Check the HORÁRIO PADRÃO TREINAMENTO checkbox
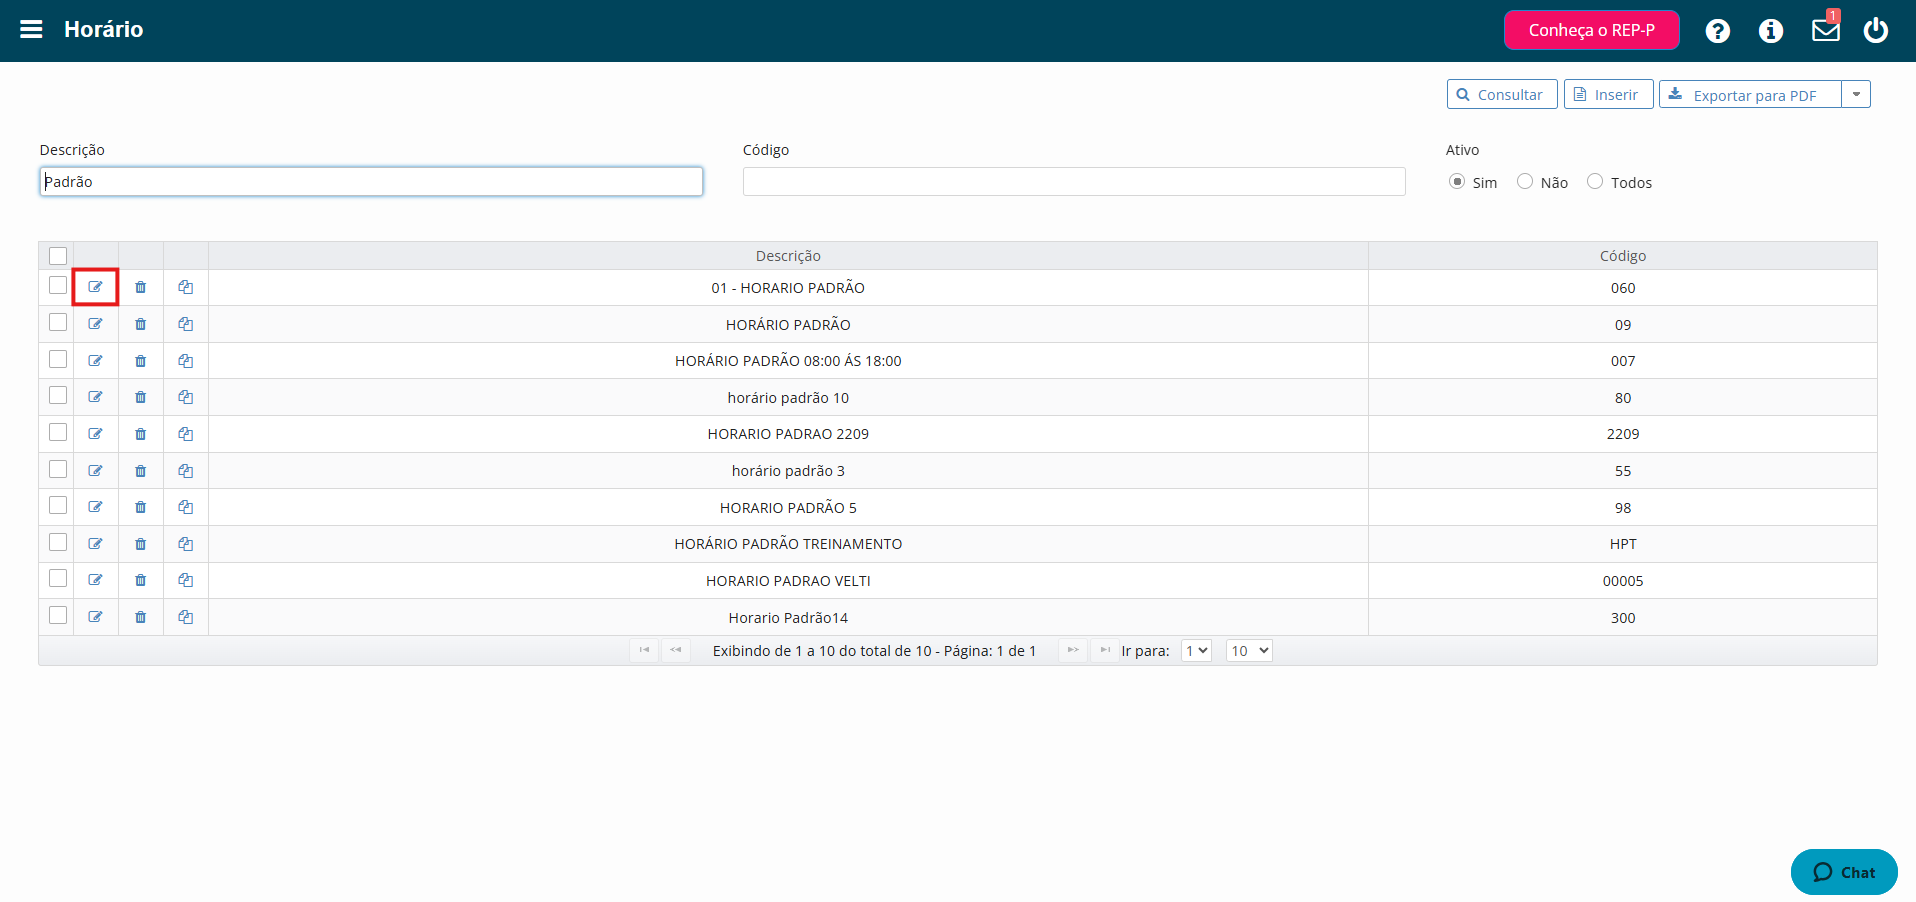1916x902 pixels. tap(58, 542)
